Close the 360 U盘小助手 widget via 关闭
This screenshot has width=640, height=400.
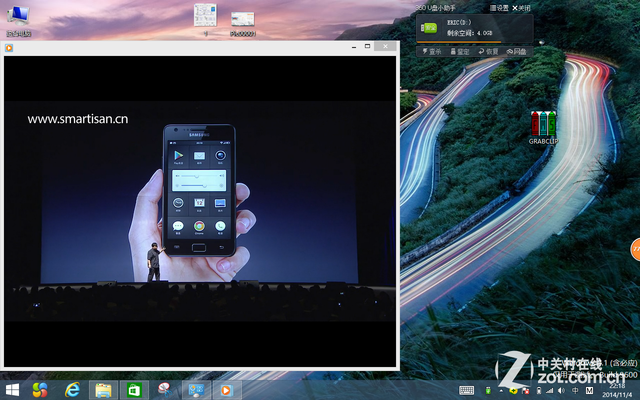[x=521, y=8]
